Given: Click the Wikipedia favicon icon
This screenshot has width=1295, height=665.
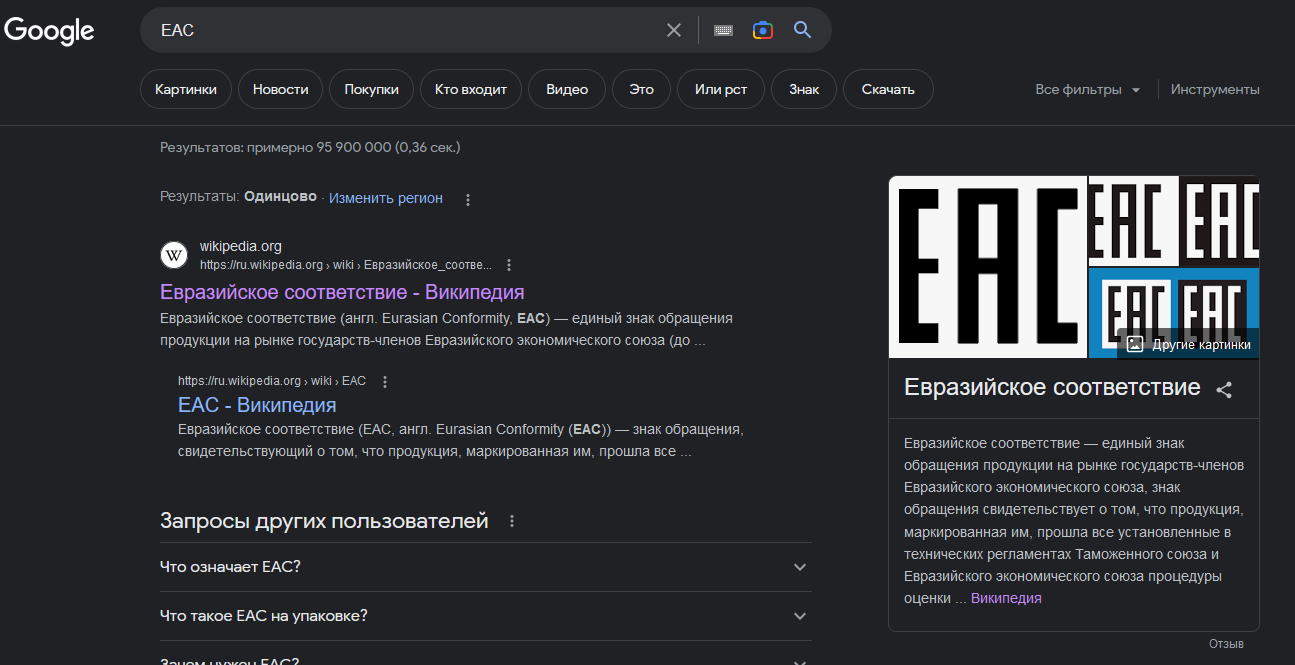Looking at the screenshot, I should pos(174,255).
